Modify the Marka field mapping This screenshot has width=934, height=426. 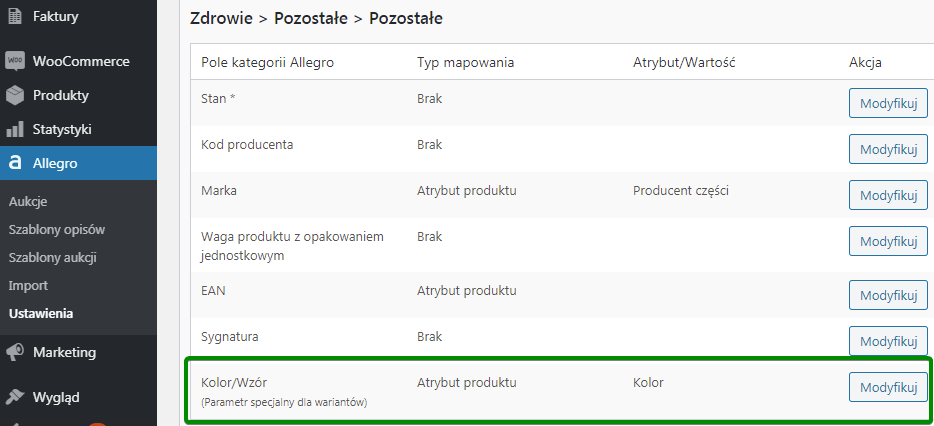pyautogui.click(x=888, y=195)
